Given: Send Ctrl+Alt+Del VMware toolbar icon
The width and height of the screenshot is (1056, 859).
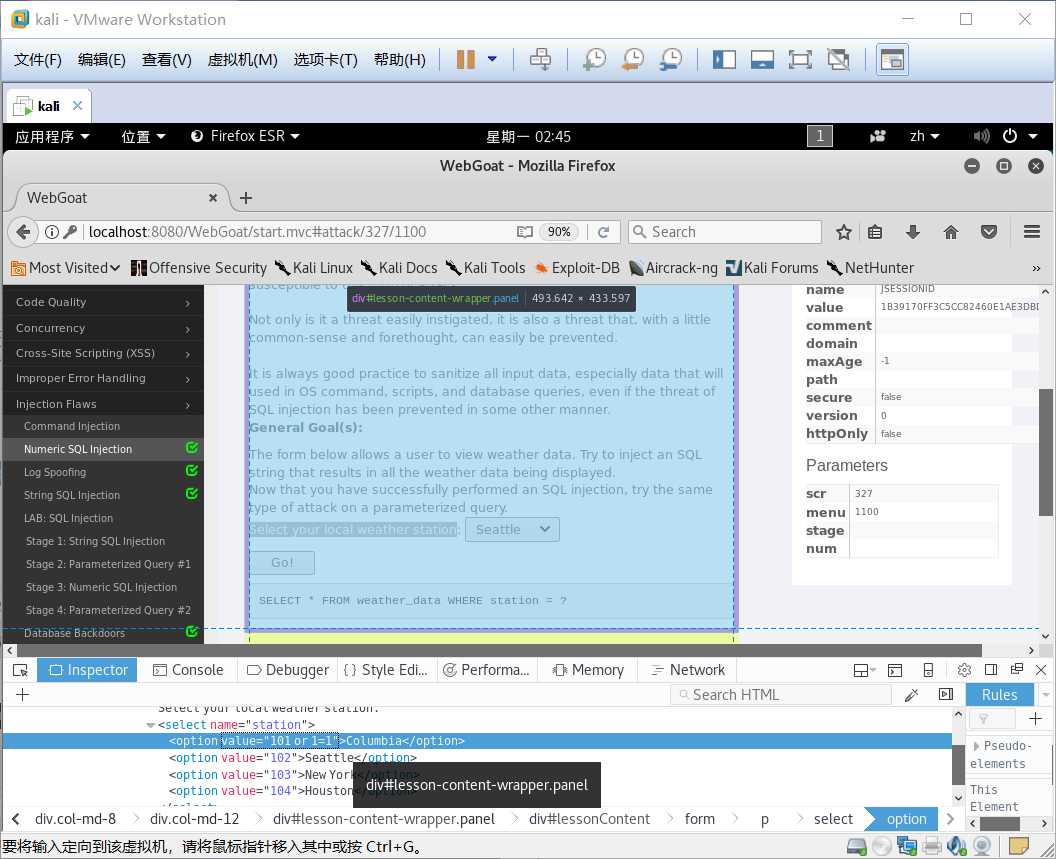Looking at the screenshot, I should point(540,59).
